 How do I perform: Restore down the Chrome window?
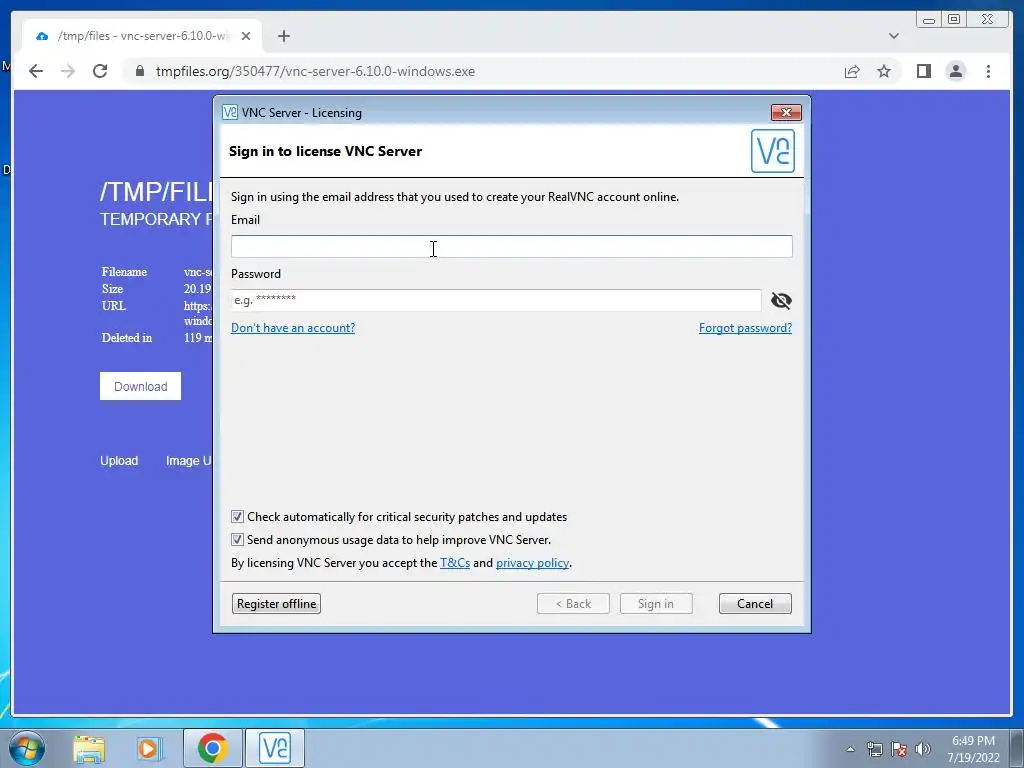click(x=954, y=20)
